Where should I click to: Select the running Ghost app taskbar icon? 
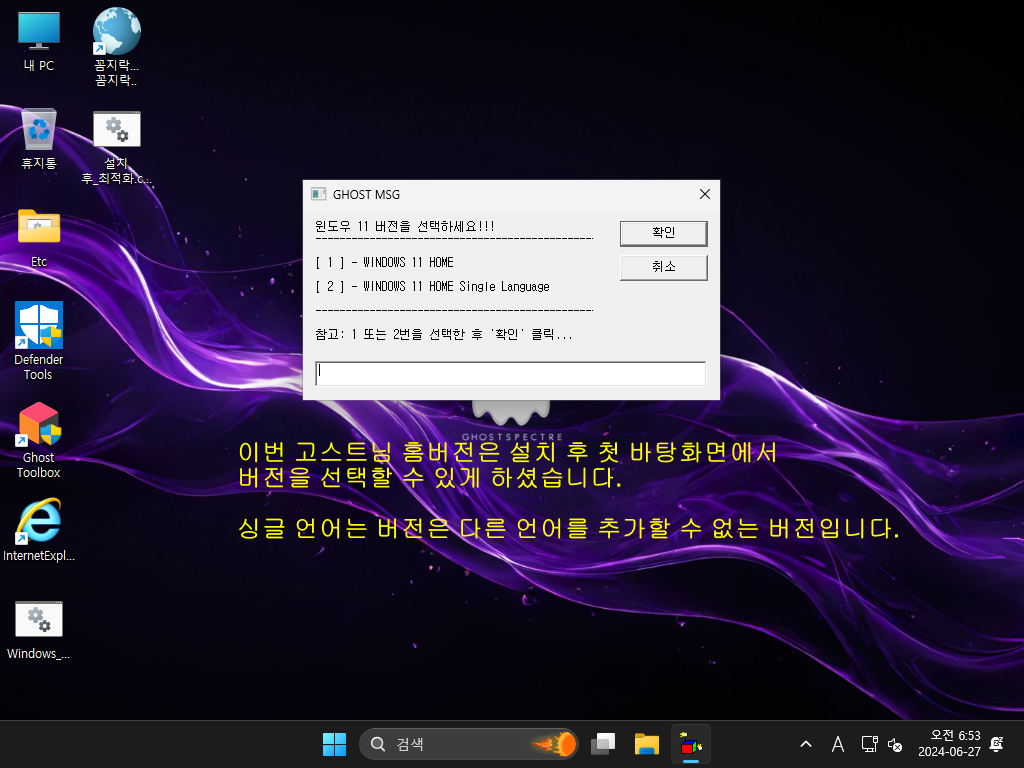tap(690, 744)
